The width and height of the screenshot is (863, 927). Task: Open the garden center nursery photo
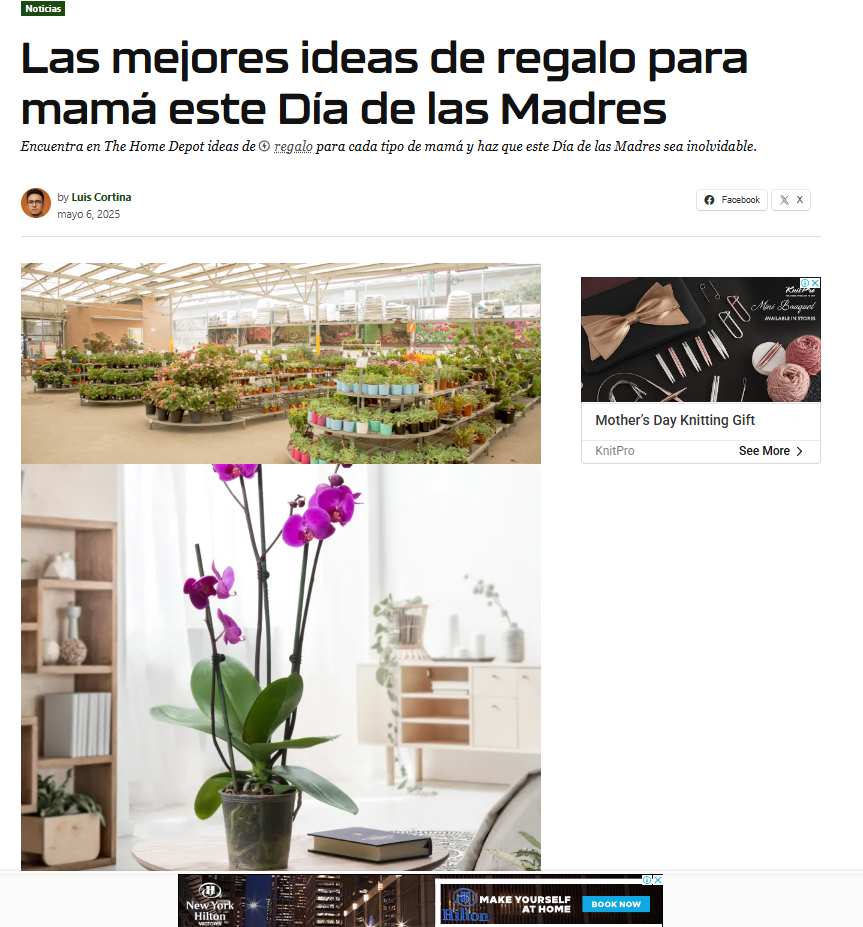(x=281, y=363)
